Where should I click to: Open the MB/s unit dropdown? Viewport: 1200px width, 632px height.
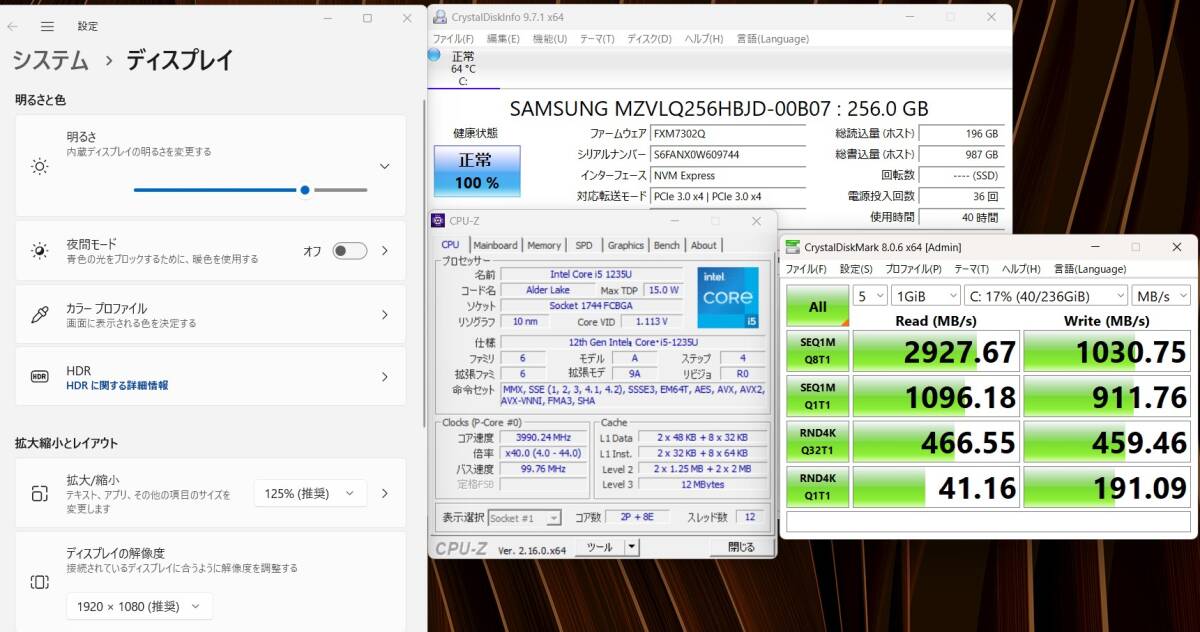[x=1161, y=296]
